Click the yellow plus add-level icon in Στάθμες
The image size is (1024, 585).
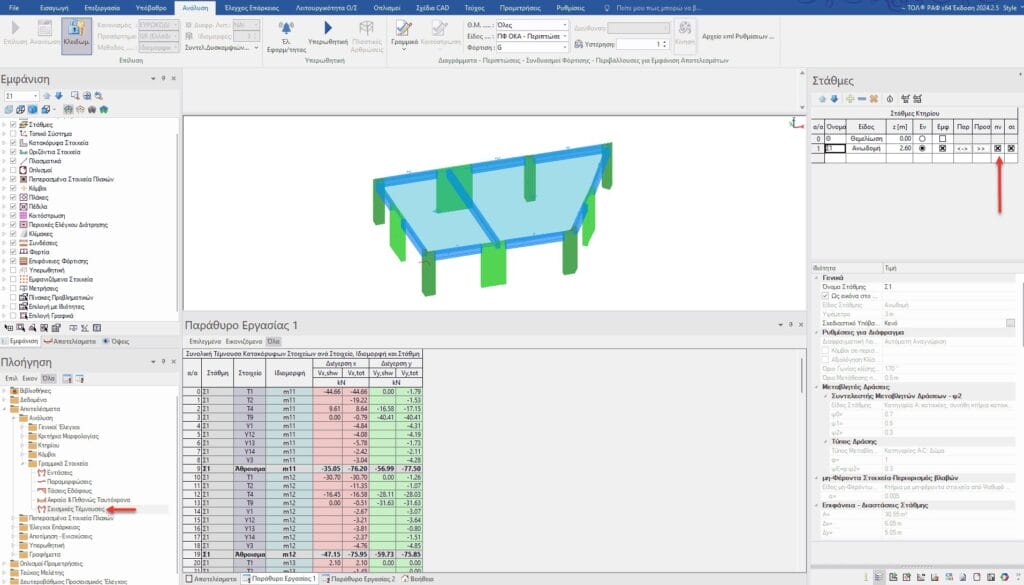coord(850,99)
